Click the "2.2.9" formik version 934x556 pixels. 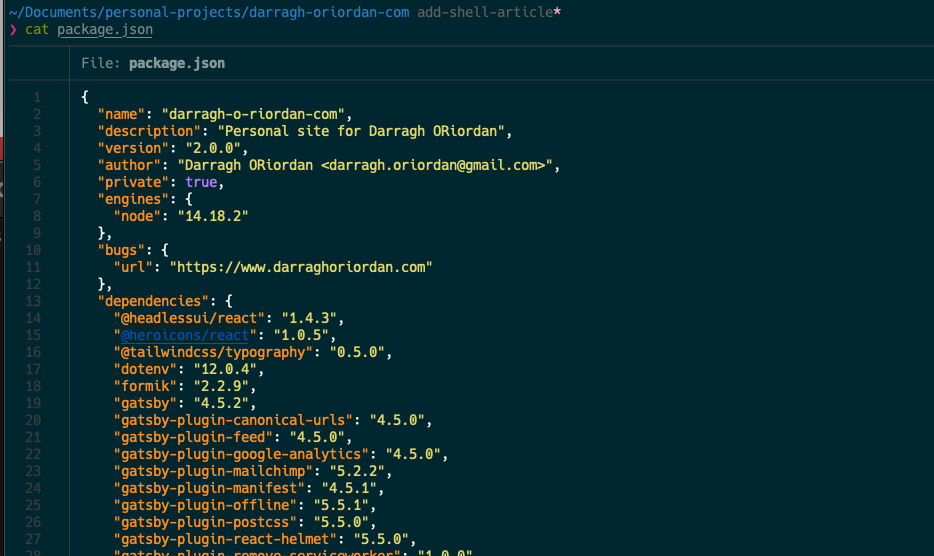[x=222, y=386]
